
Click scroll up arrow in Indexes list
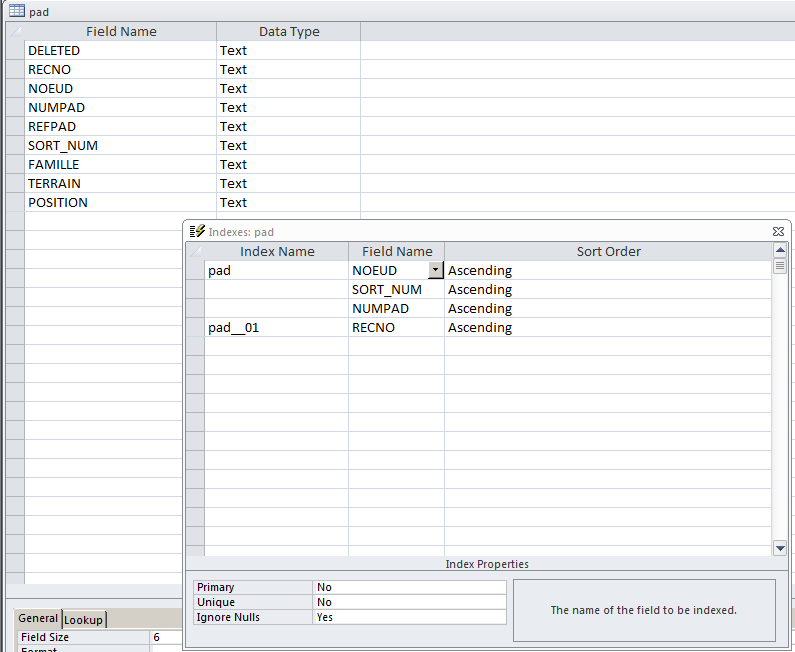click(780, 250)
